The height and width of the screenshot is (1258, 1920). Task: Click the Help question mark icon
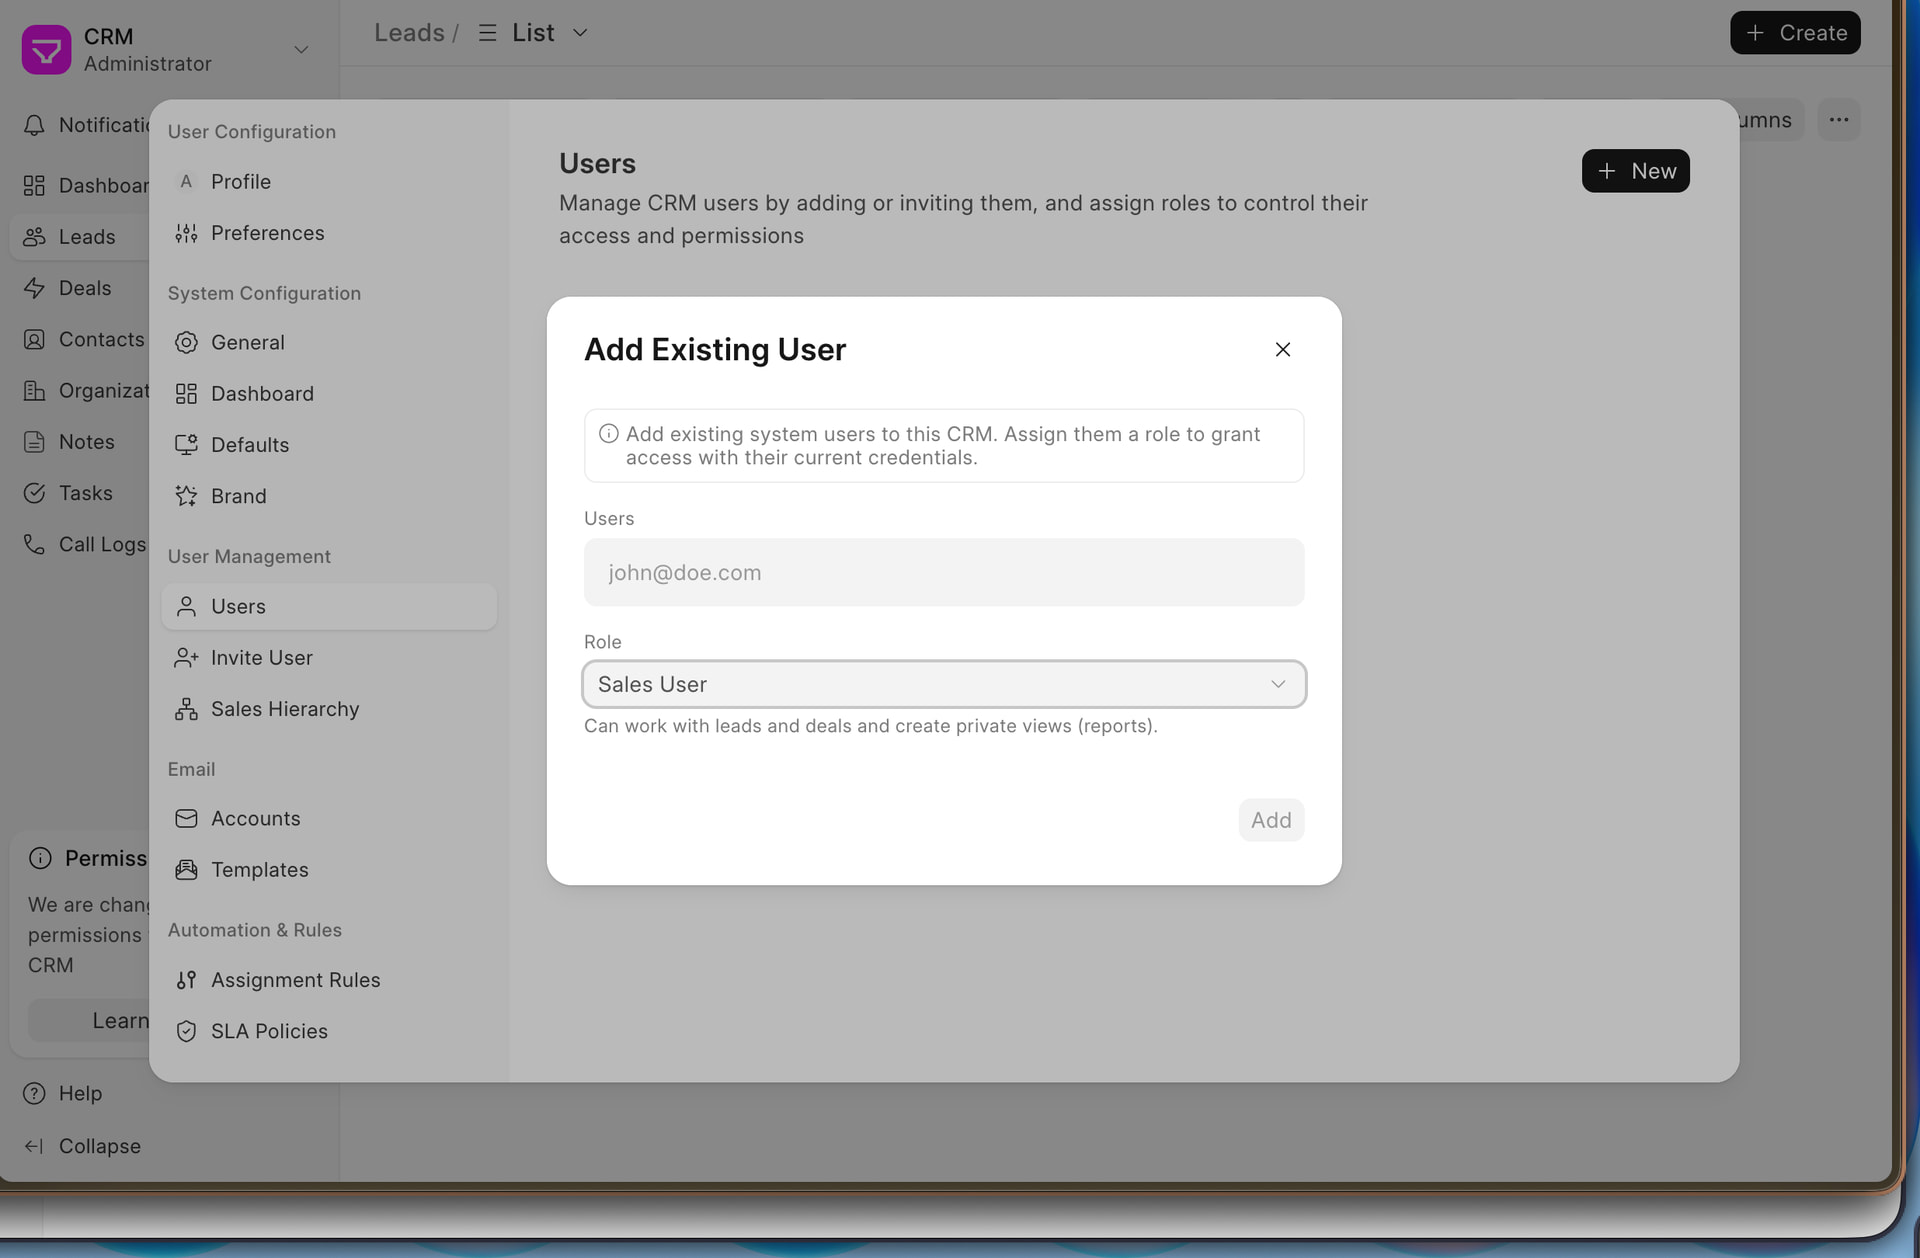tap(34, 1093)
